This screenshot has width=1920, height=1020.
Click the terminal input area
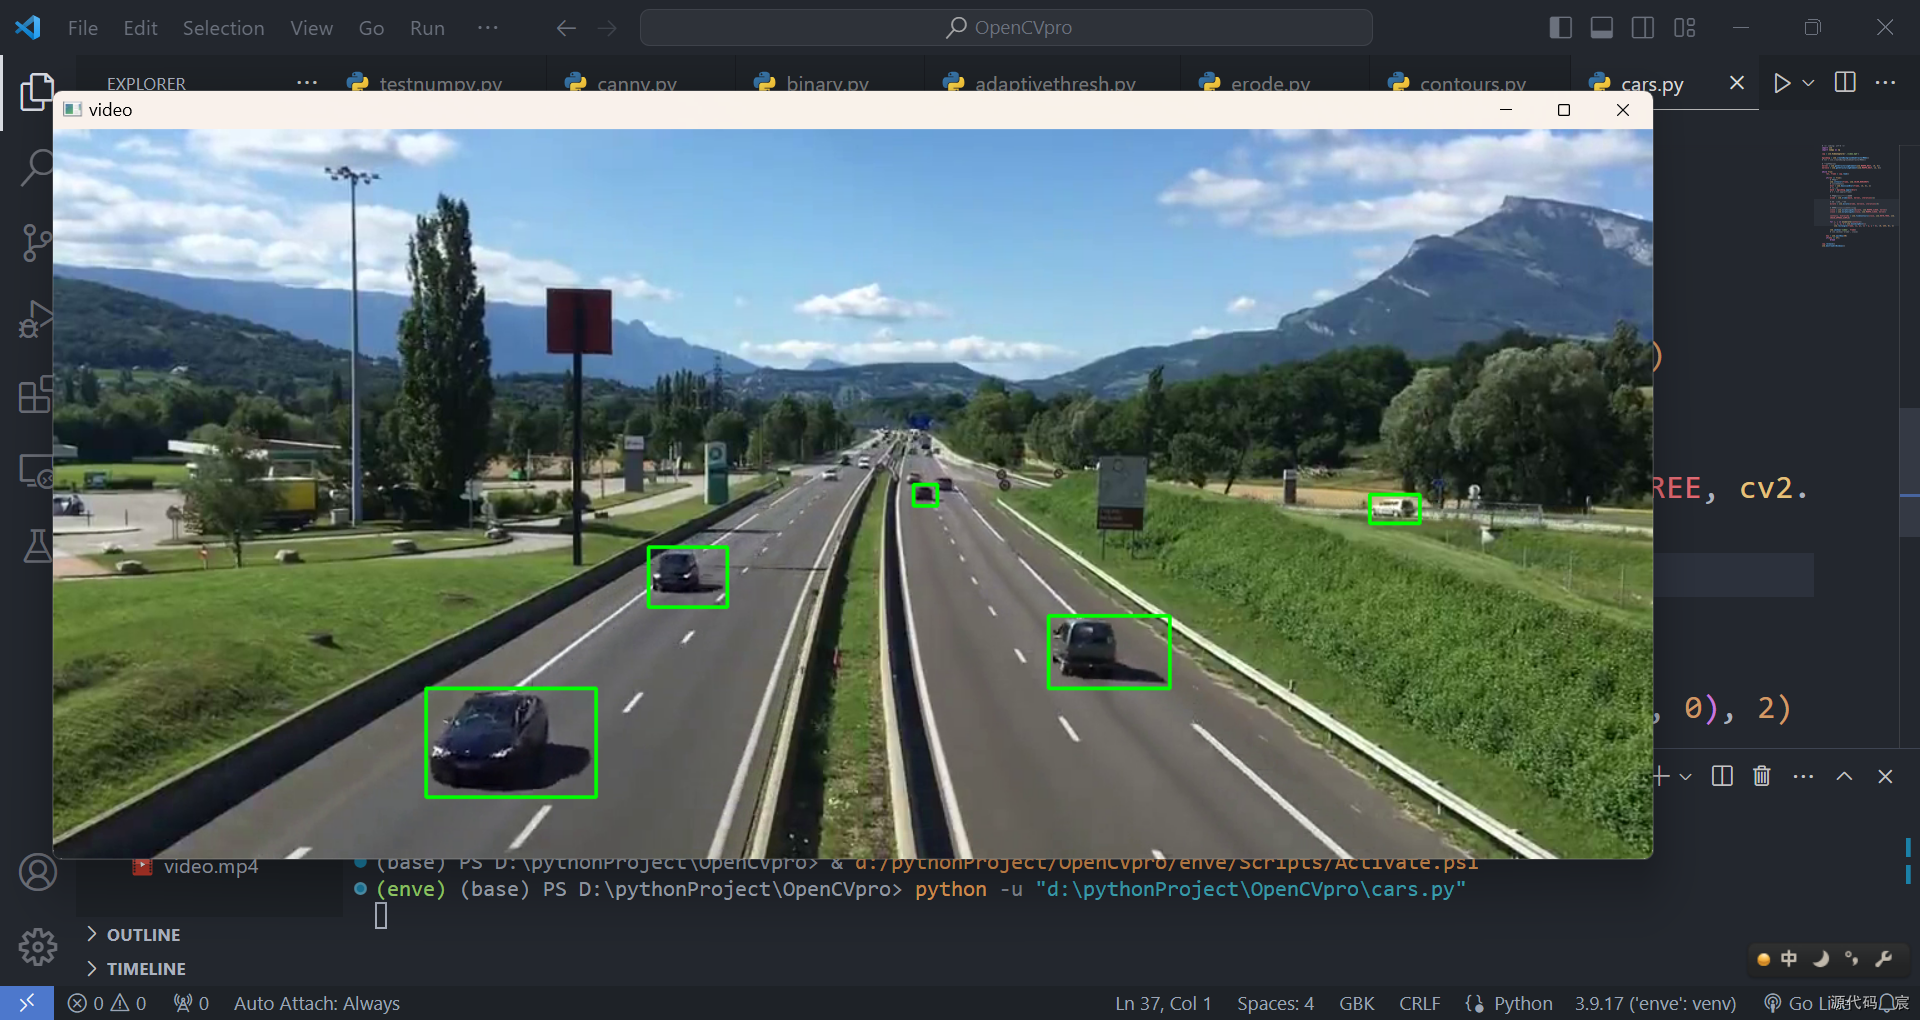point(381,916)
